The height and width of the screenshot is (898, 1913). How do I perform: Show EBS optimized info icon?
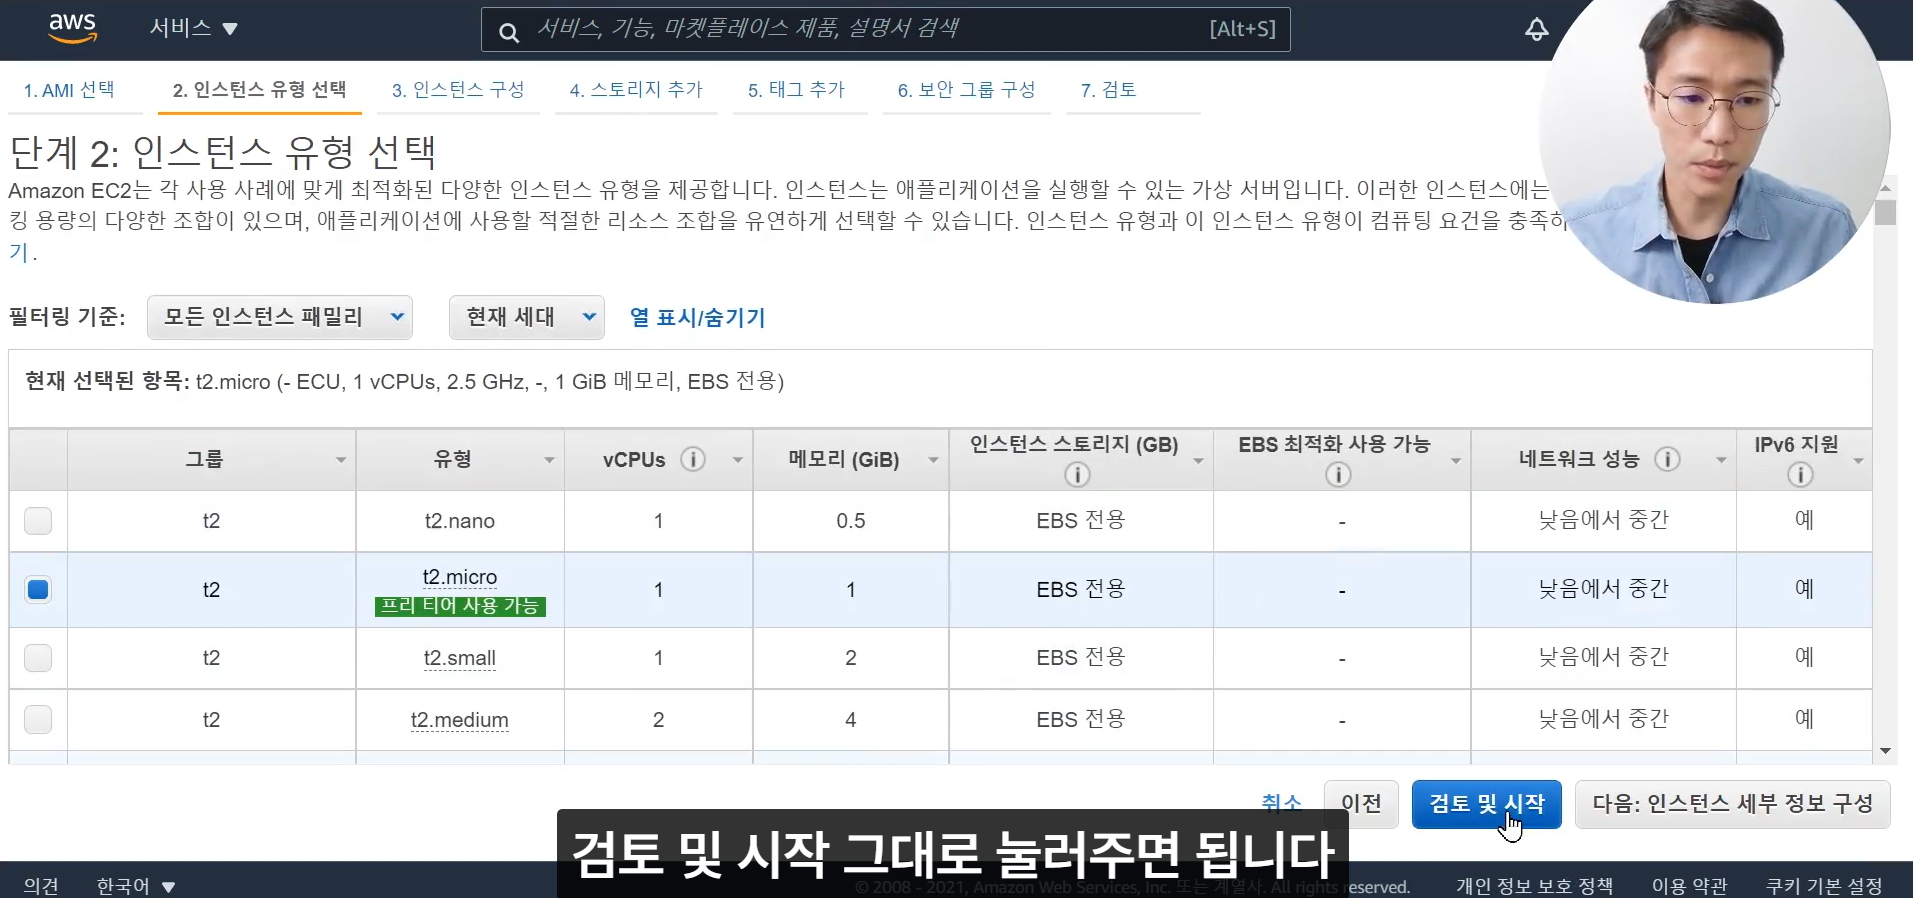click(1338, 475)
